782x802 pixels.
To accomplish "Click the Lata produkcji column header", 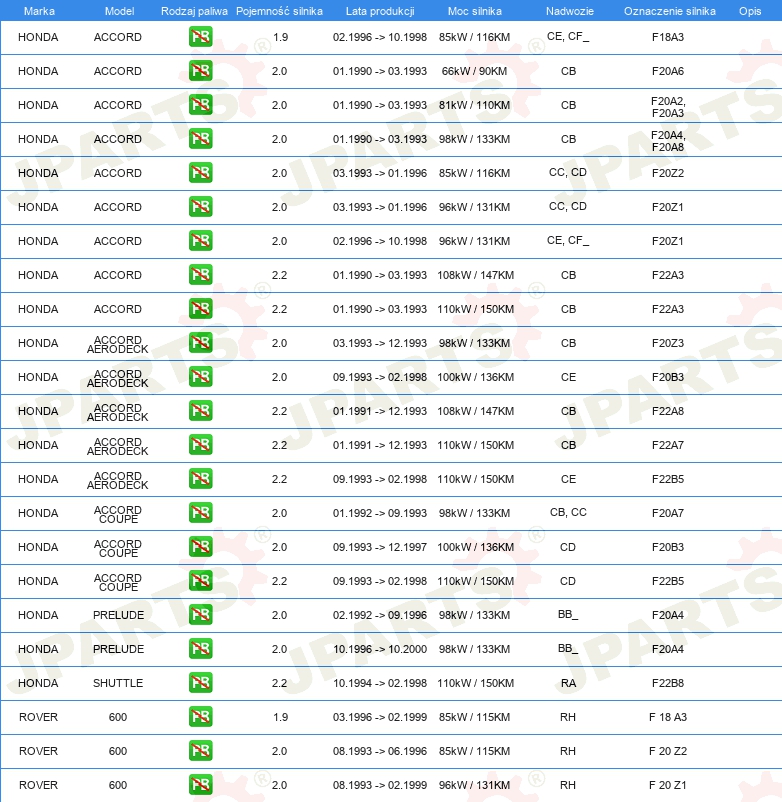I will pyautogui.click(x=380, y=11).
